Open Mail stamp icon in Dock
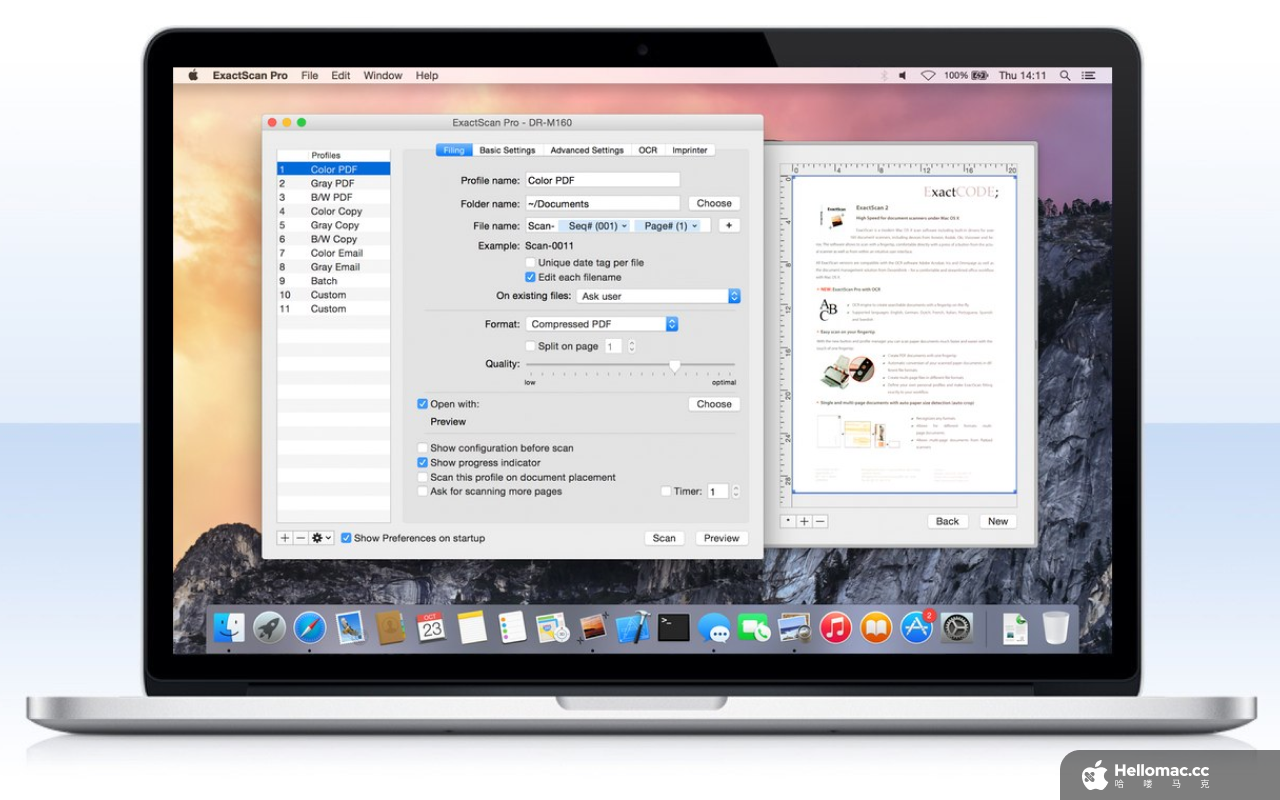This screenshot has height=800, width=1280. 349,628
